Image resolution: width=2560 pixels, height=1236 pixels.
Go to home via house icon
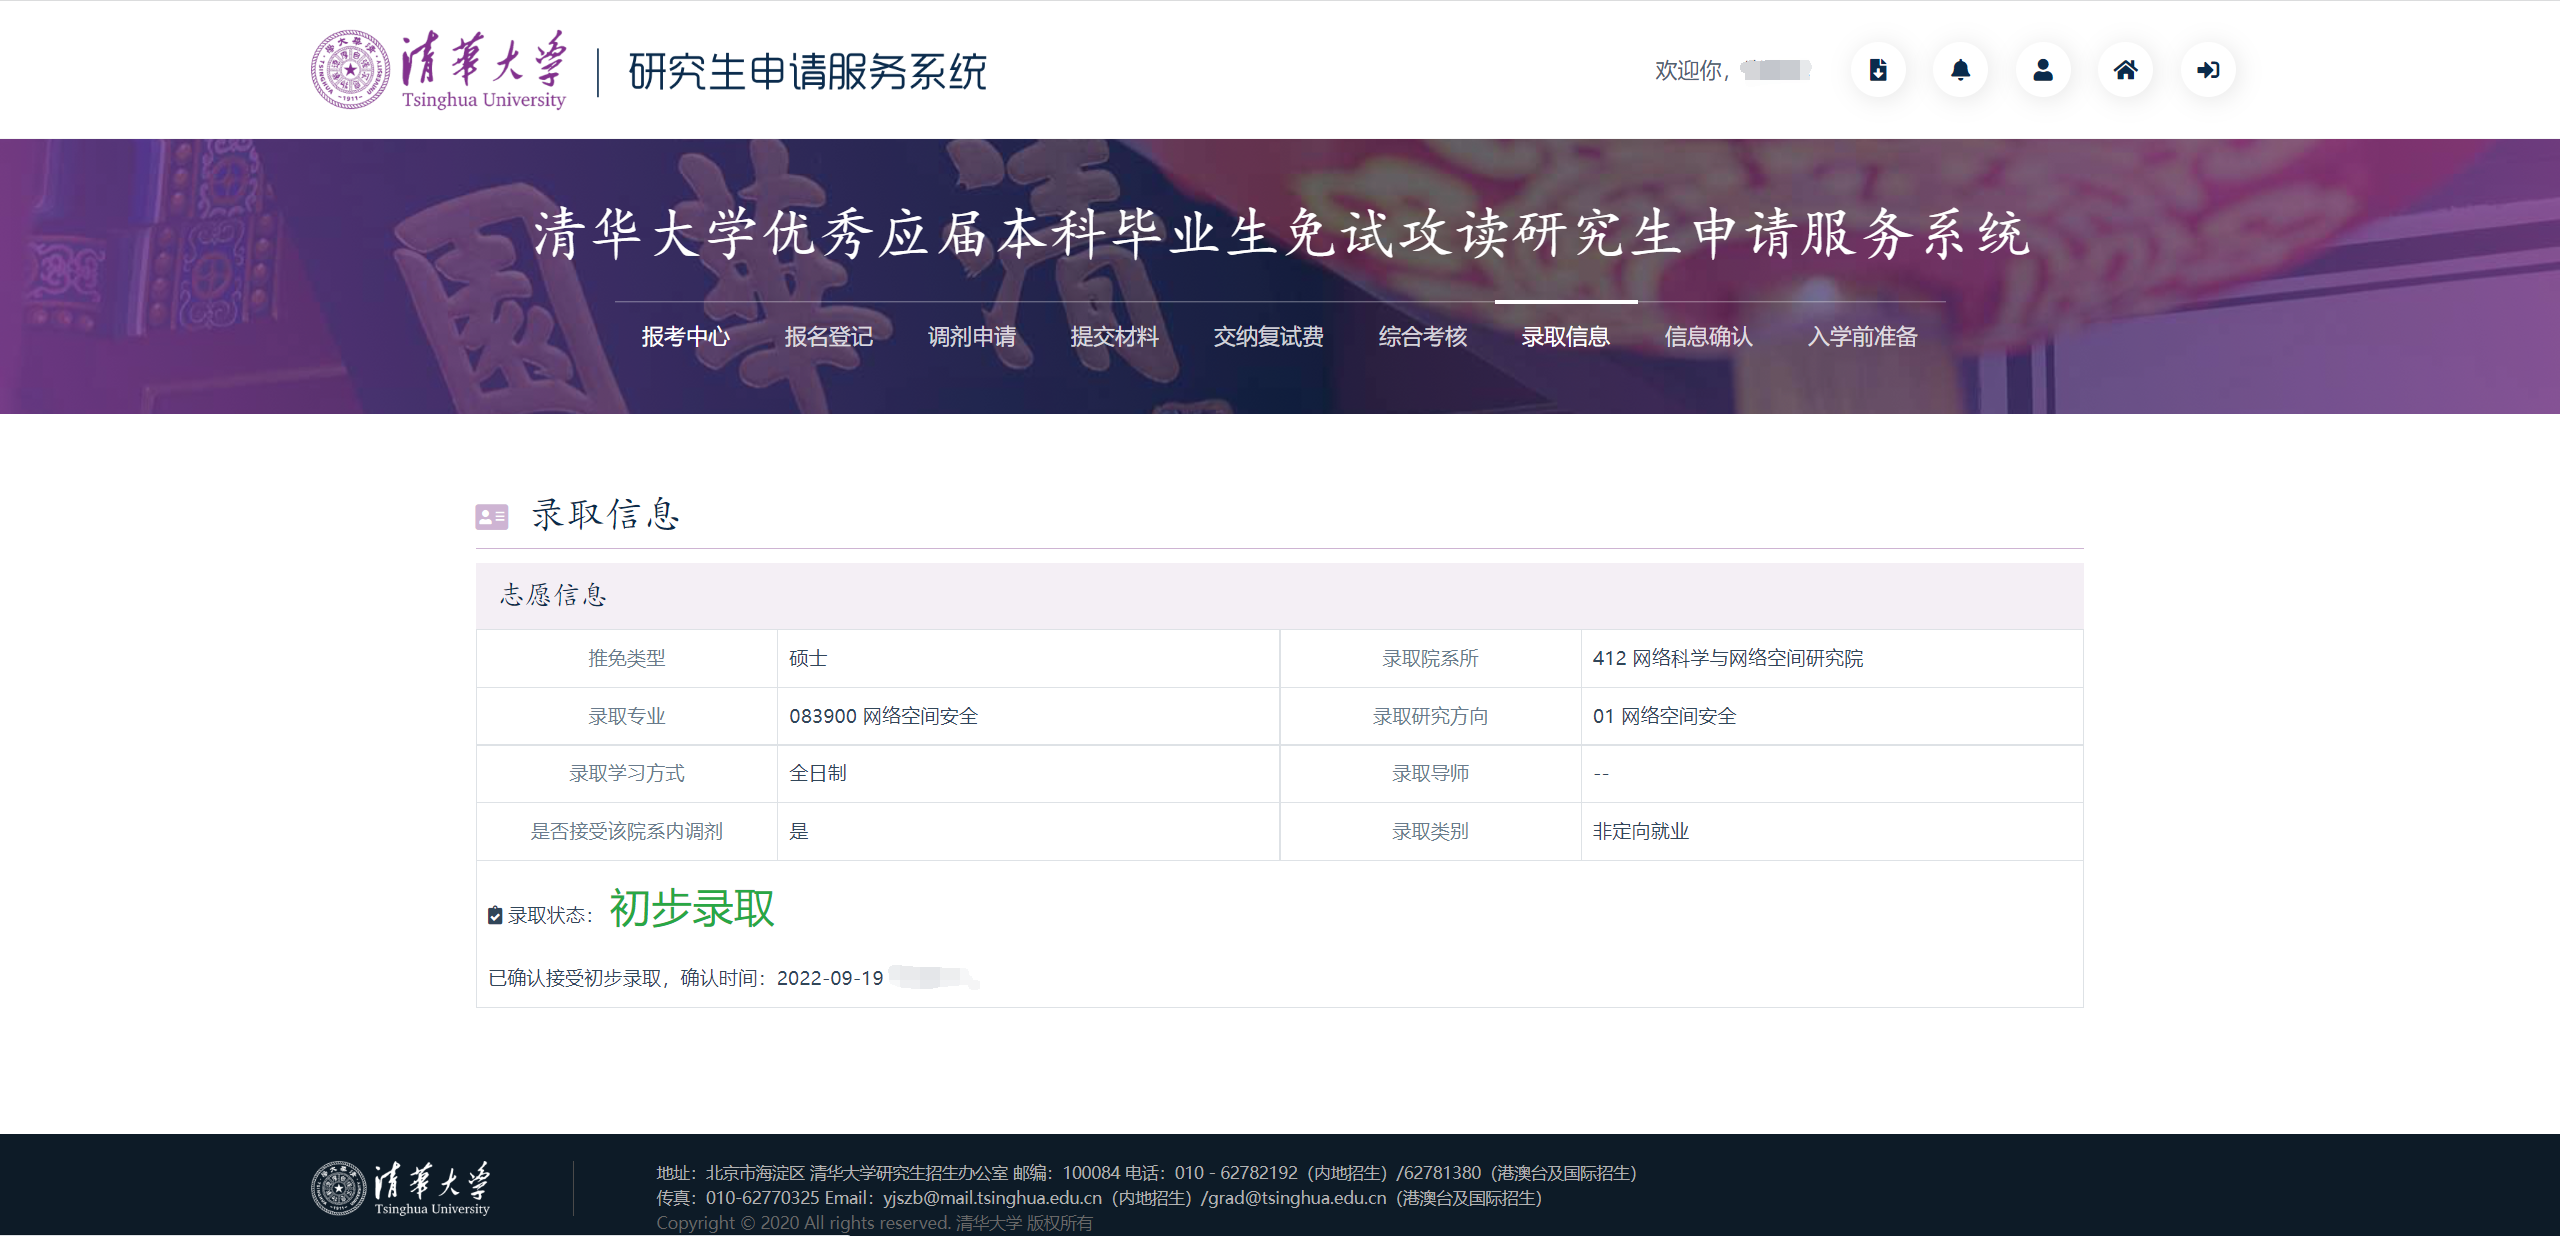click(2125, 70)
